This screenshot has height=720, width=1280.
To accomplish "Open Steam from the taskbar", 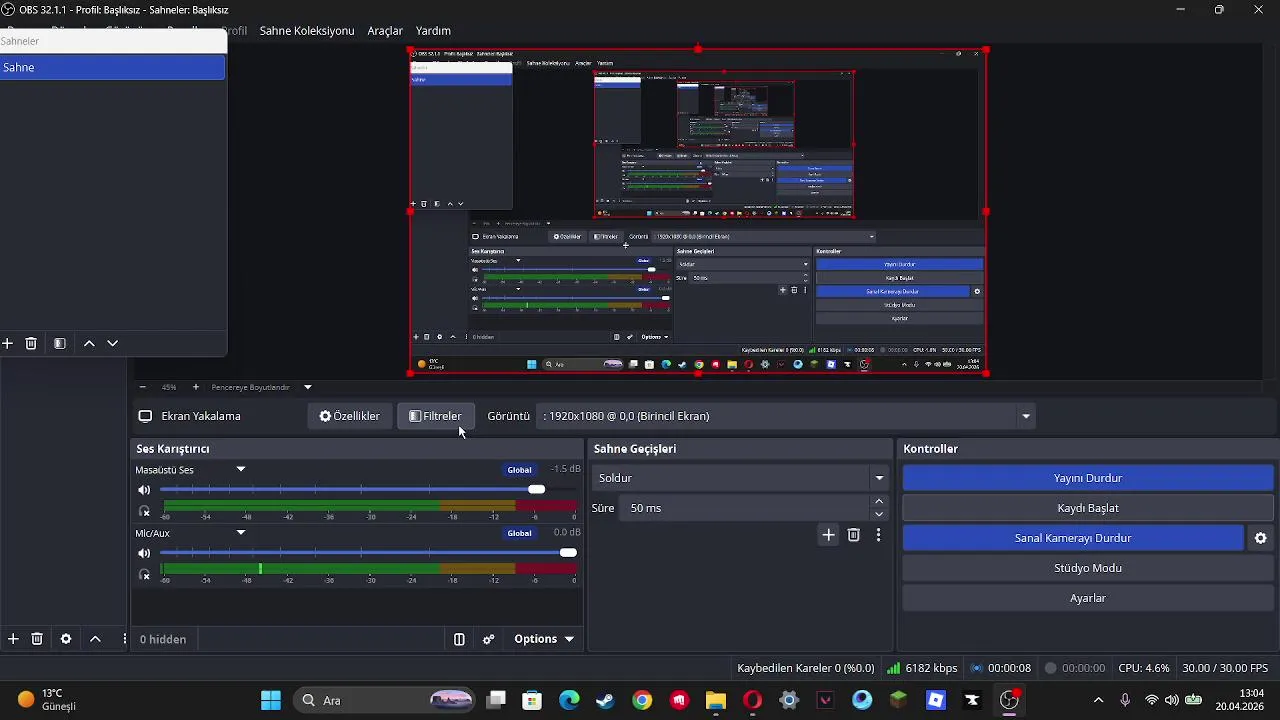I will (605, 700).
